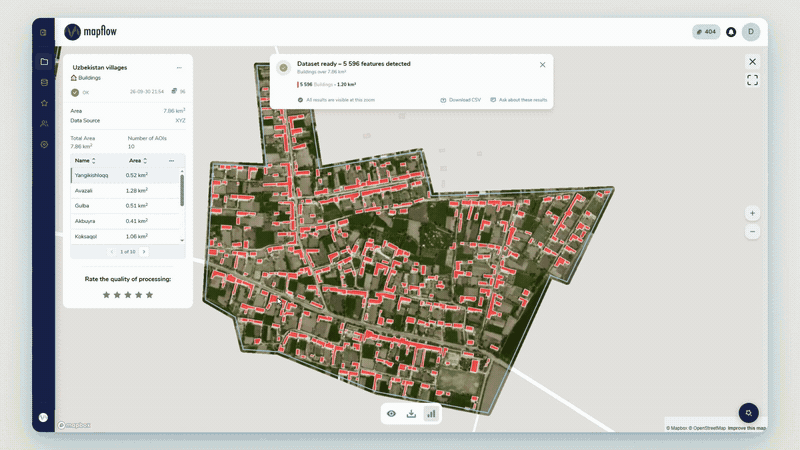Download the results from the bottom toolbar
This screenshot has height=450, width=800.
pos(411,414)
